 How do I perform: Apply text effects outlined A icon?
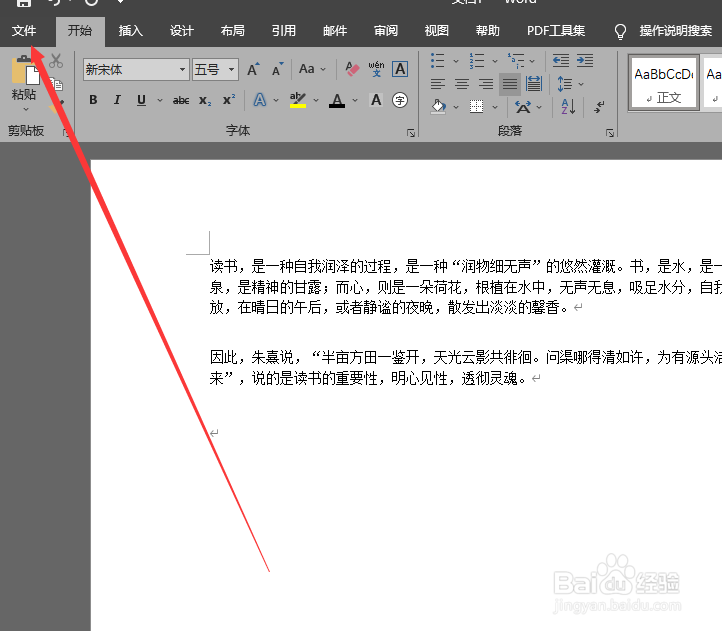260,100
